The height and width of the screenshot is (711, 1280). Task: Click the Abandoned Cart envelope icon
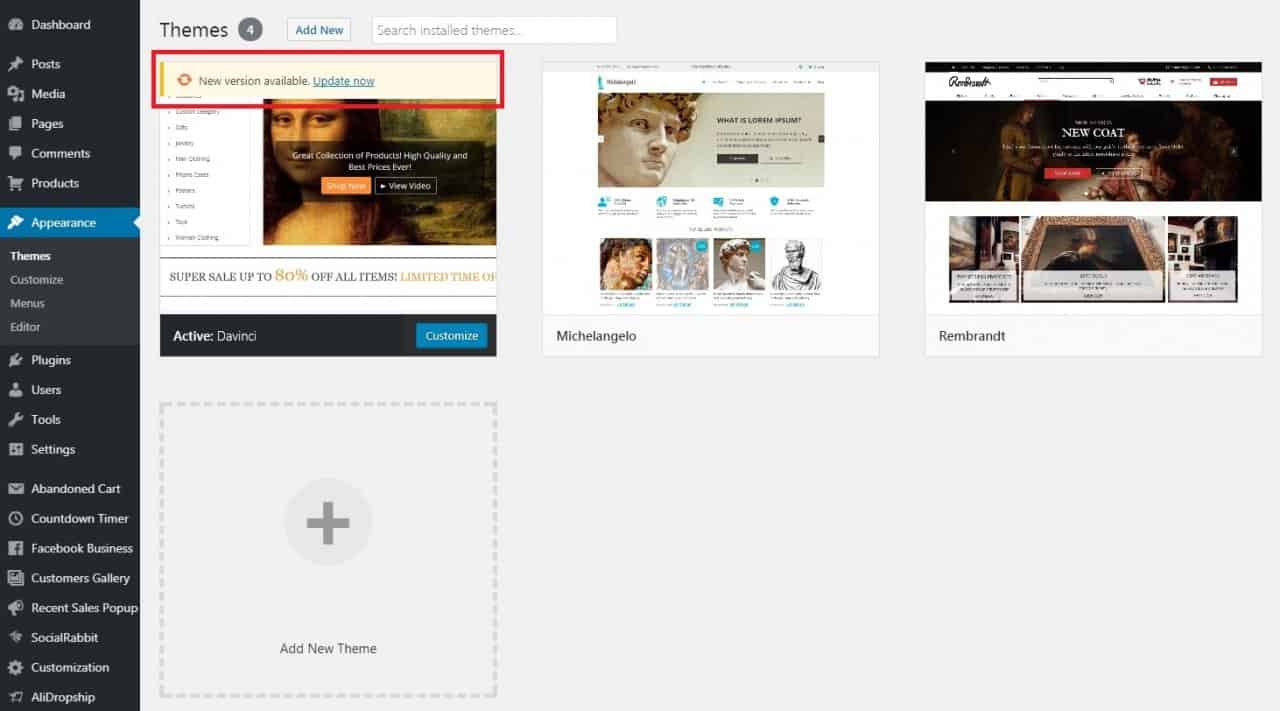(15, 489)
